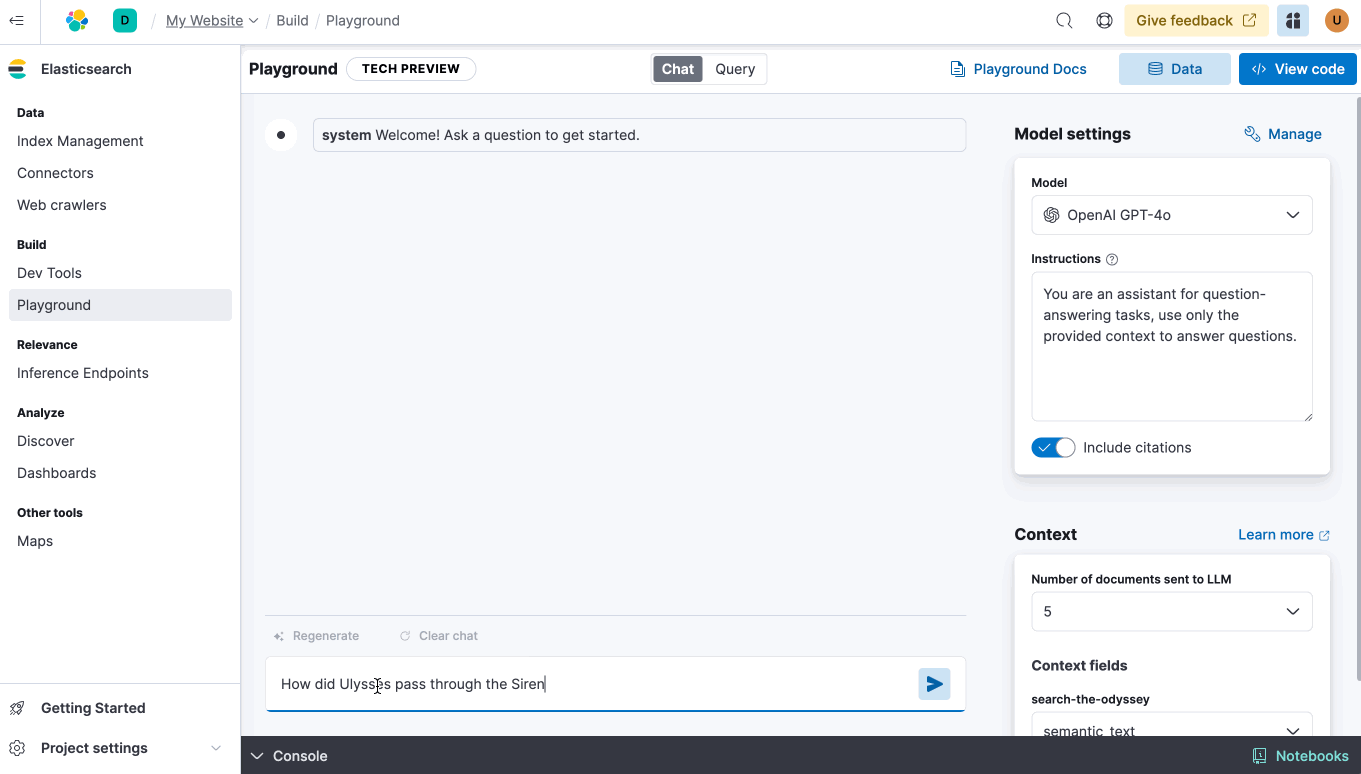This screenshot has height=774, width=1361.
Task: Send the chat message with the paper plane
Action: coord(934,684)
